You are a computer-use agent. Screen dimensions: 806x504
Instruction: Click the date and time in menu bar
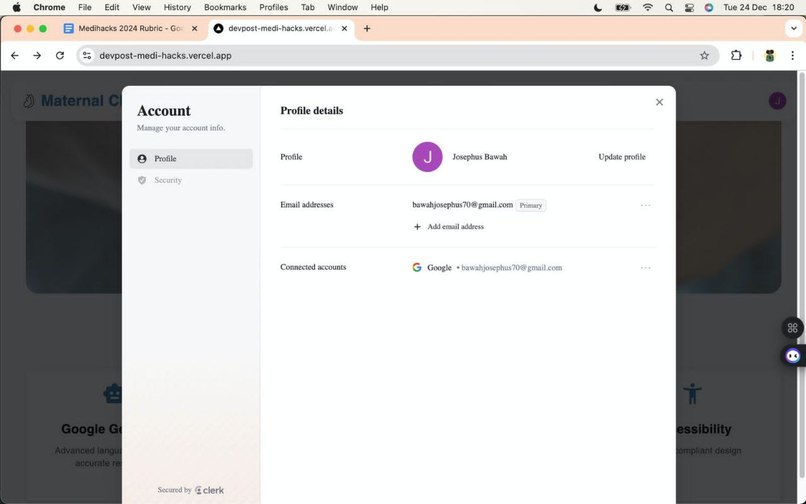[x=758, y=7]
